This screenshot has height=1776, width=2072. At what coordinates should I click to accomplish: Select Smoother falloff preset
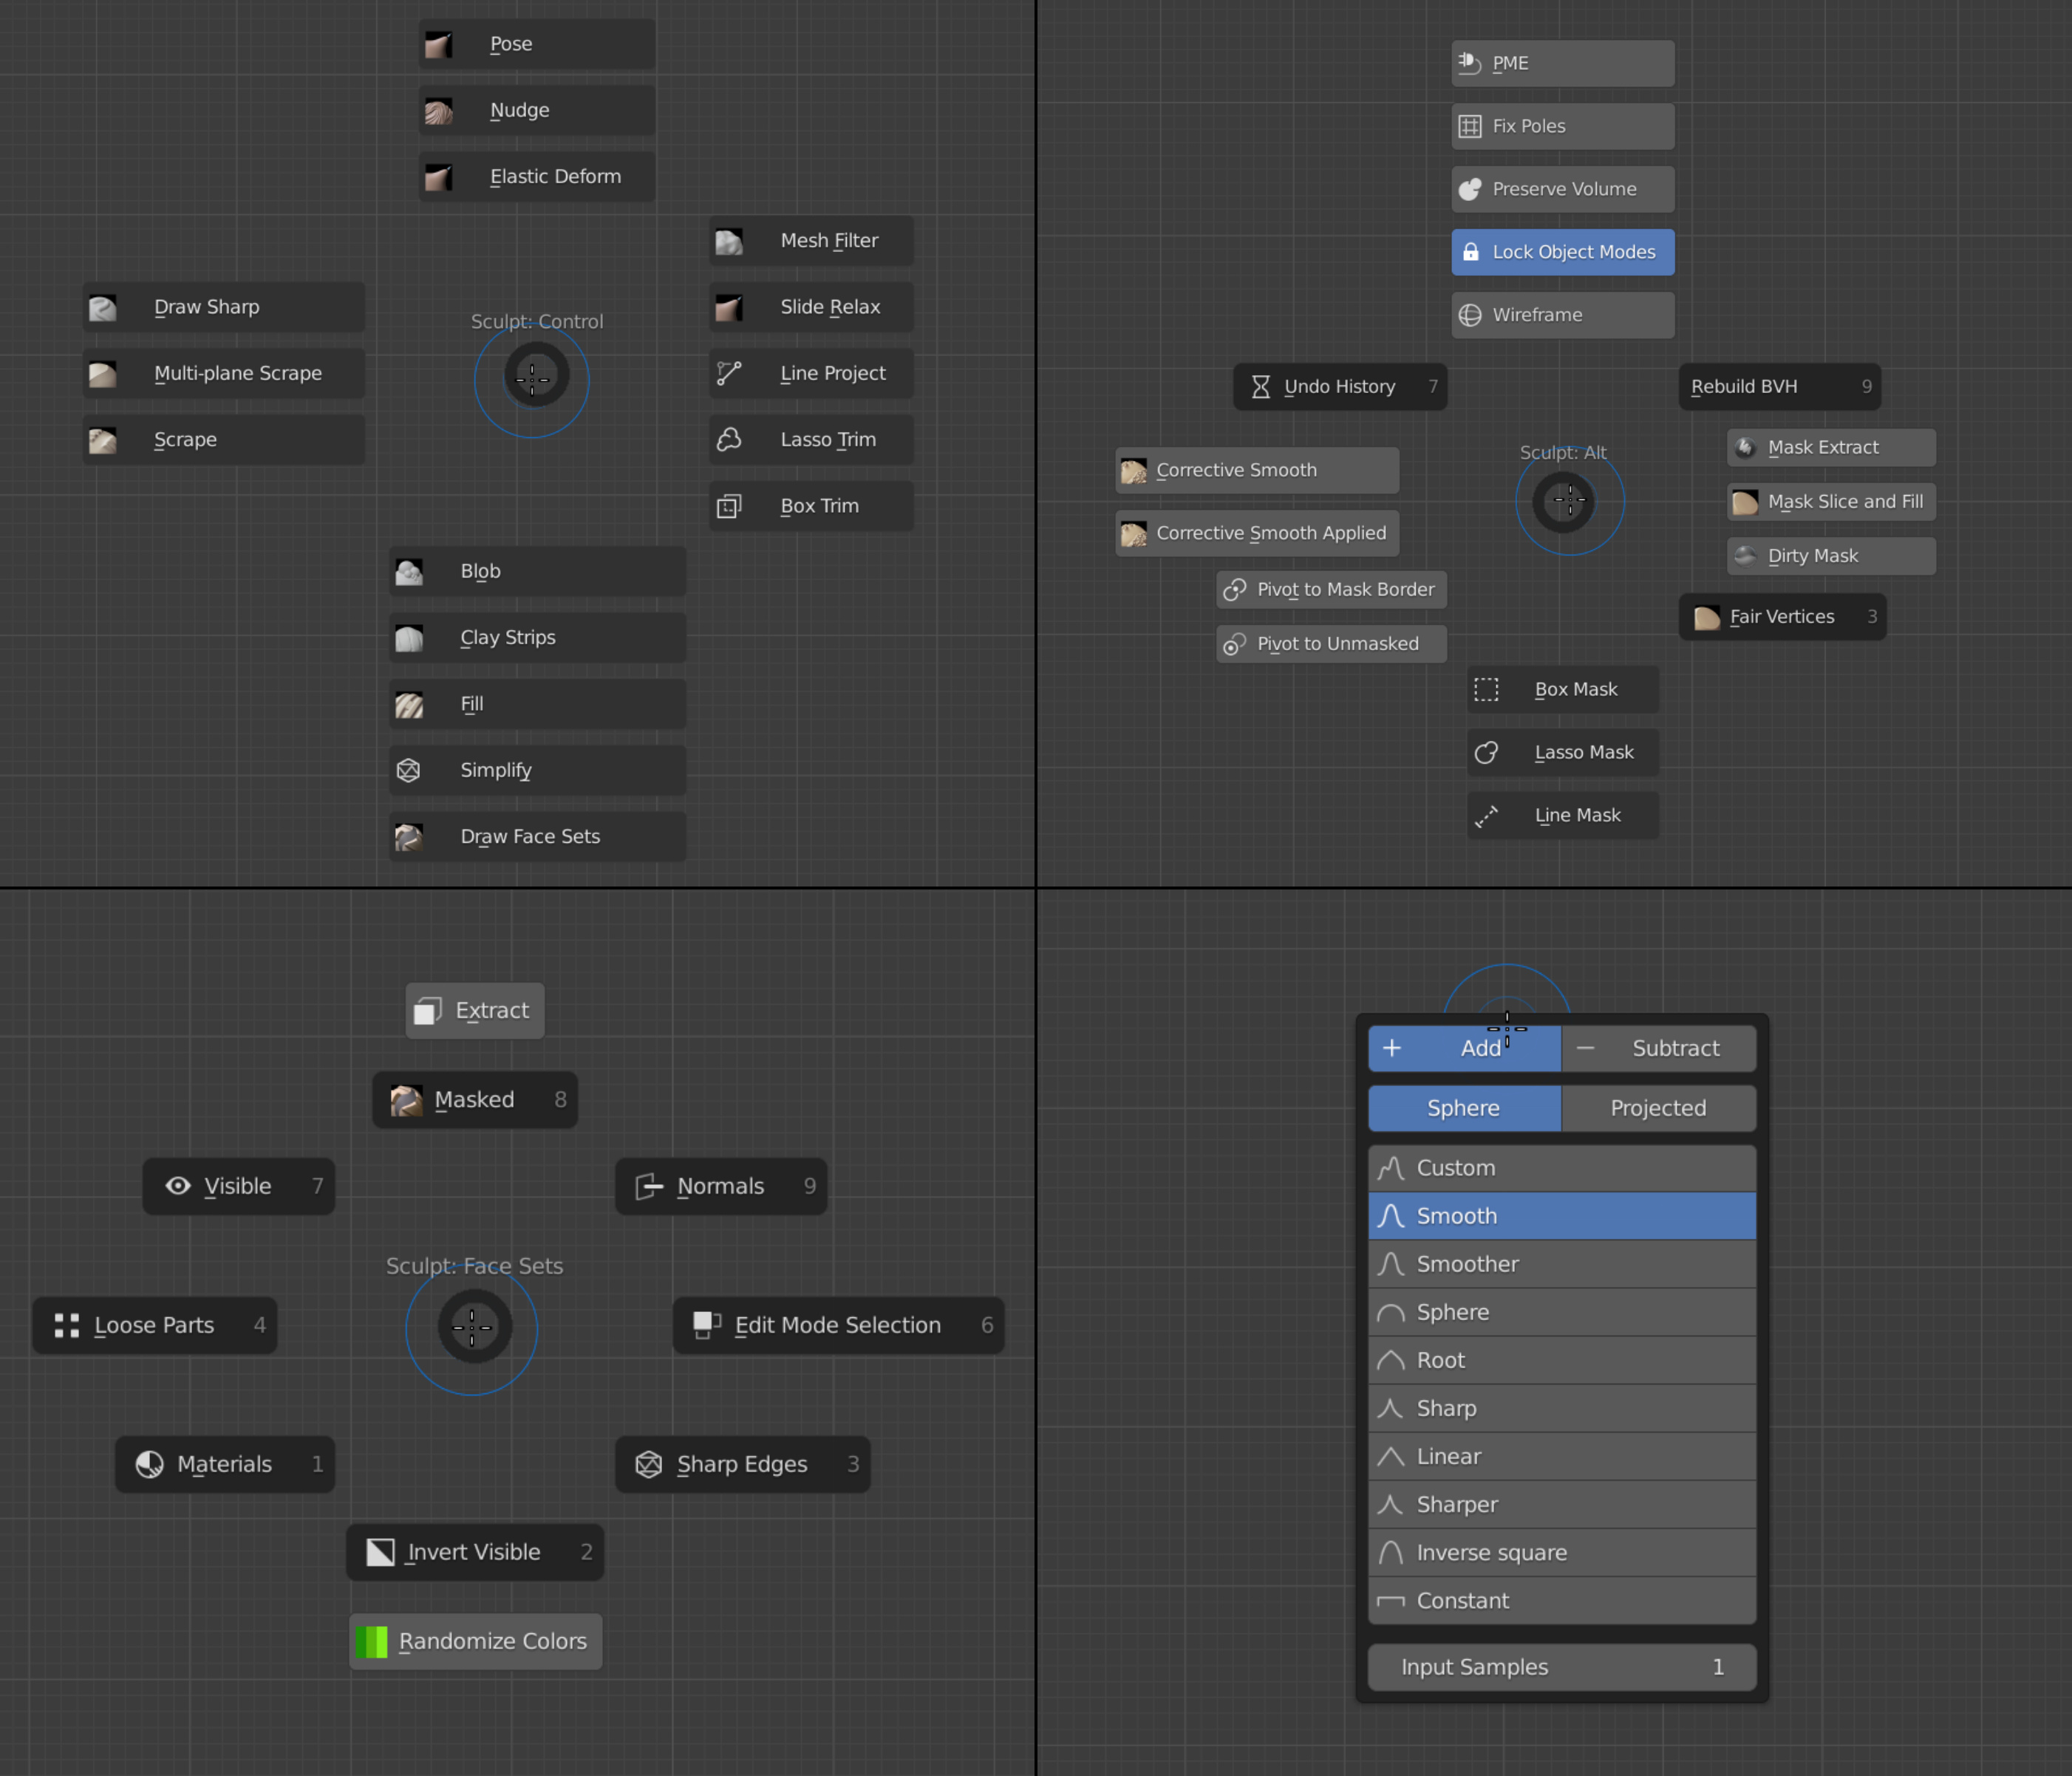(1562, 1264)
